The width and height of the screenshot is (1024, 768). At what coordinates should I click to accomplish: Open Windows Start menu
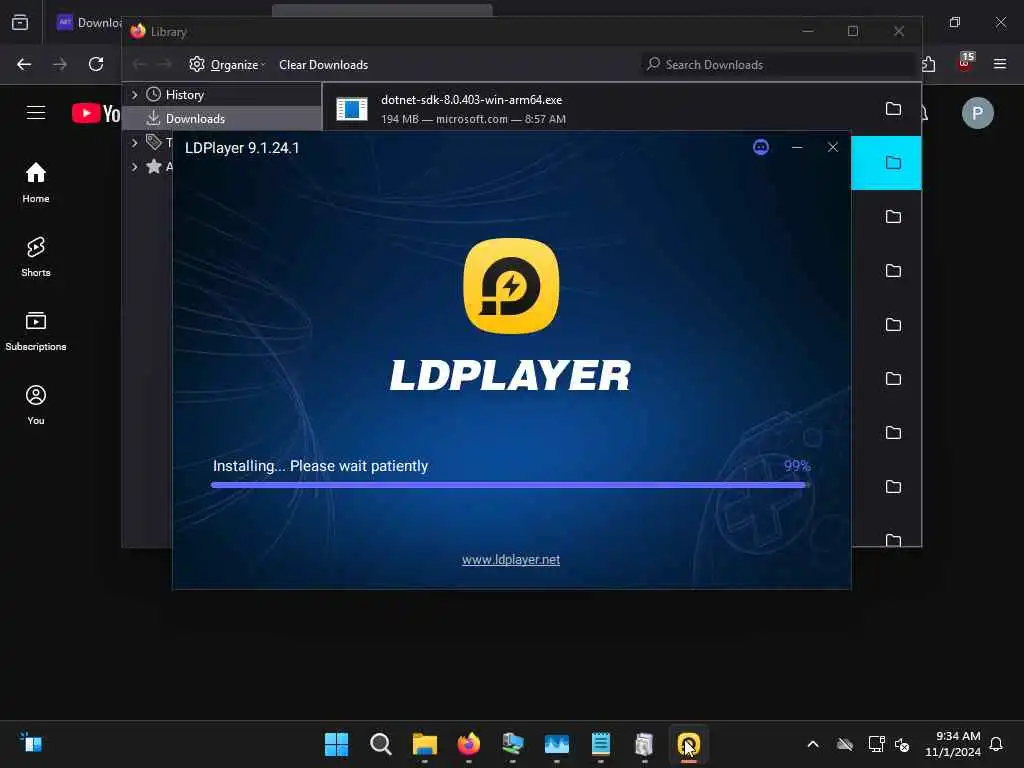[336, 744]
